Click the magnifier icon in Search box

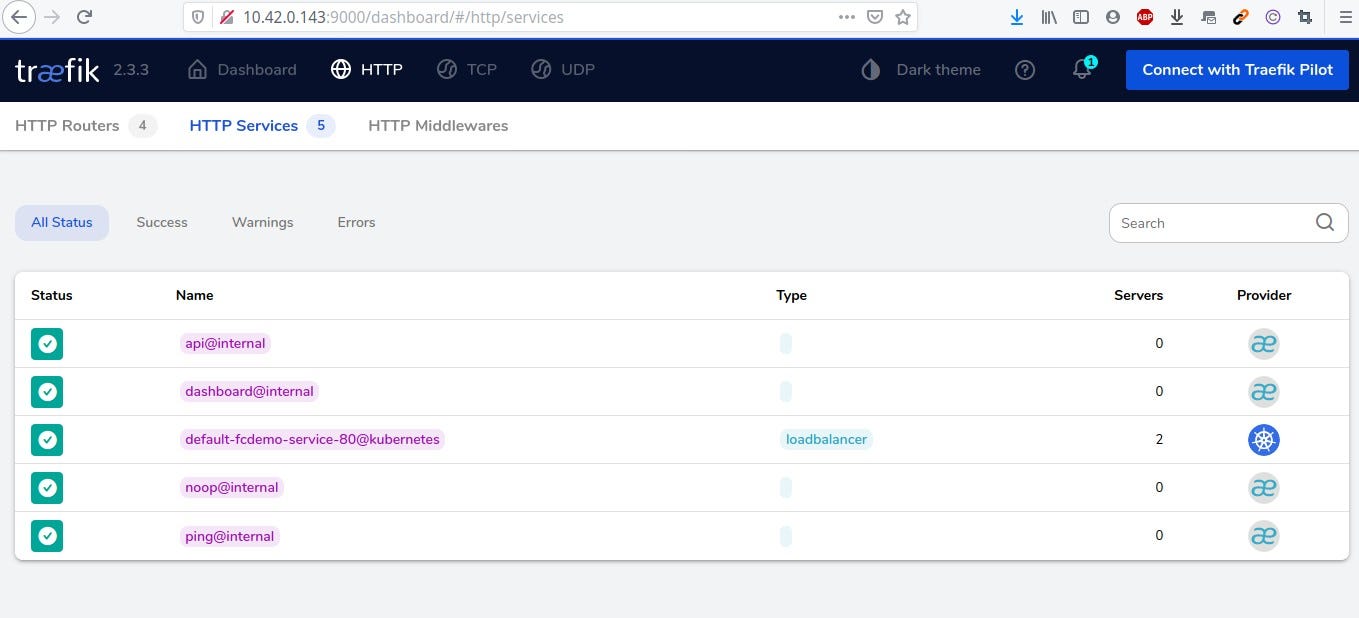pyautogui.click(x=1325, y=223)
